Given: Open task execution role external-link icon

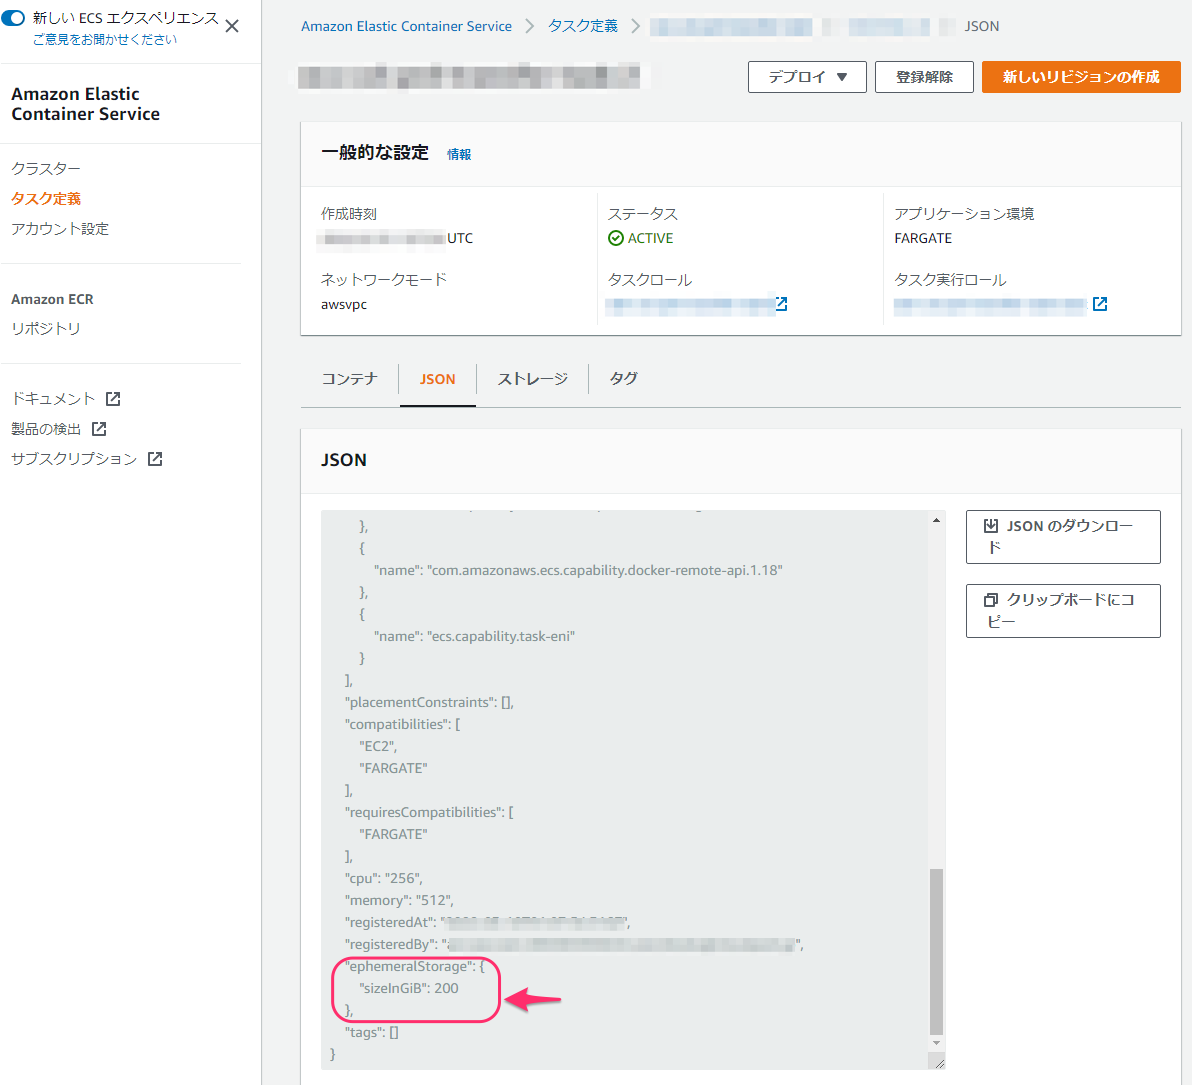Looking at the screenshot, I should 1099,304.
